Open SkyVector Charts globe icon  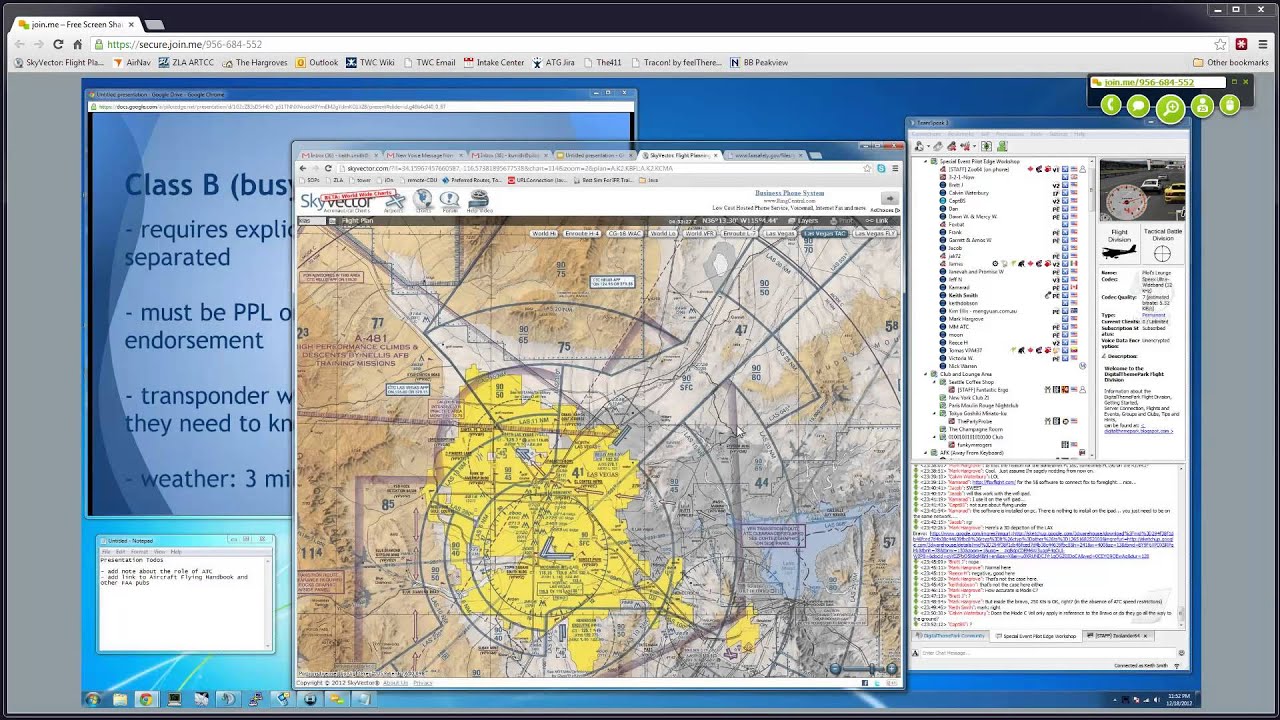click(422, 200)
